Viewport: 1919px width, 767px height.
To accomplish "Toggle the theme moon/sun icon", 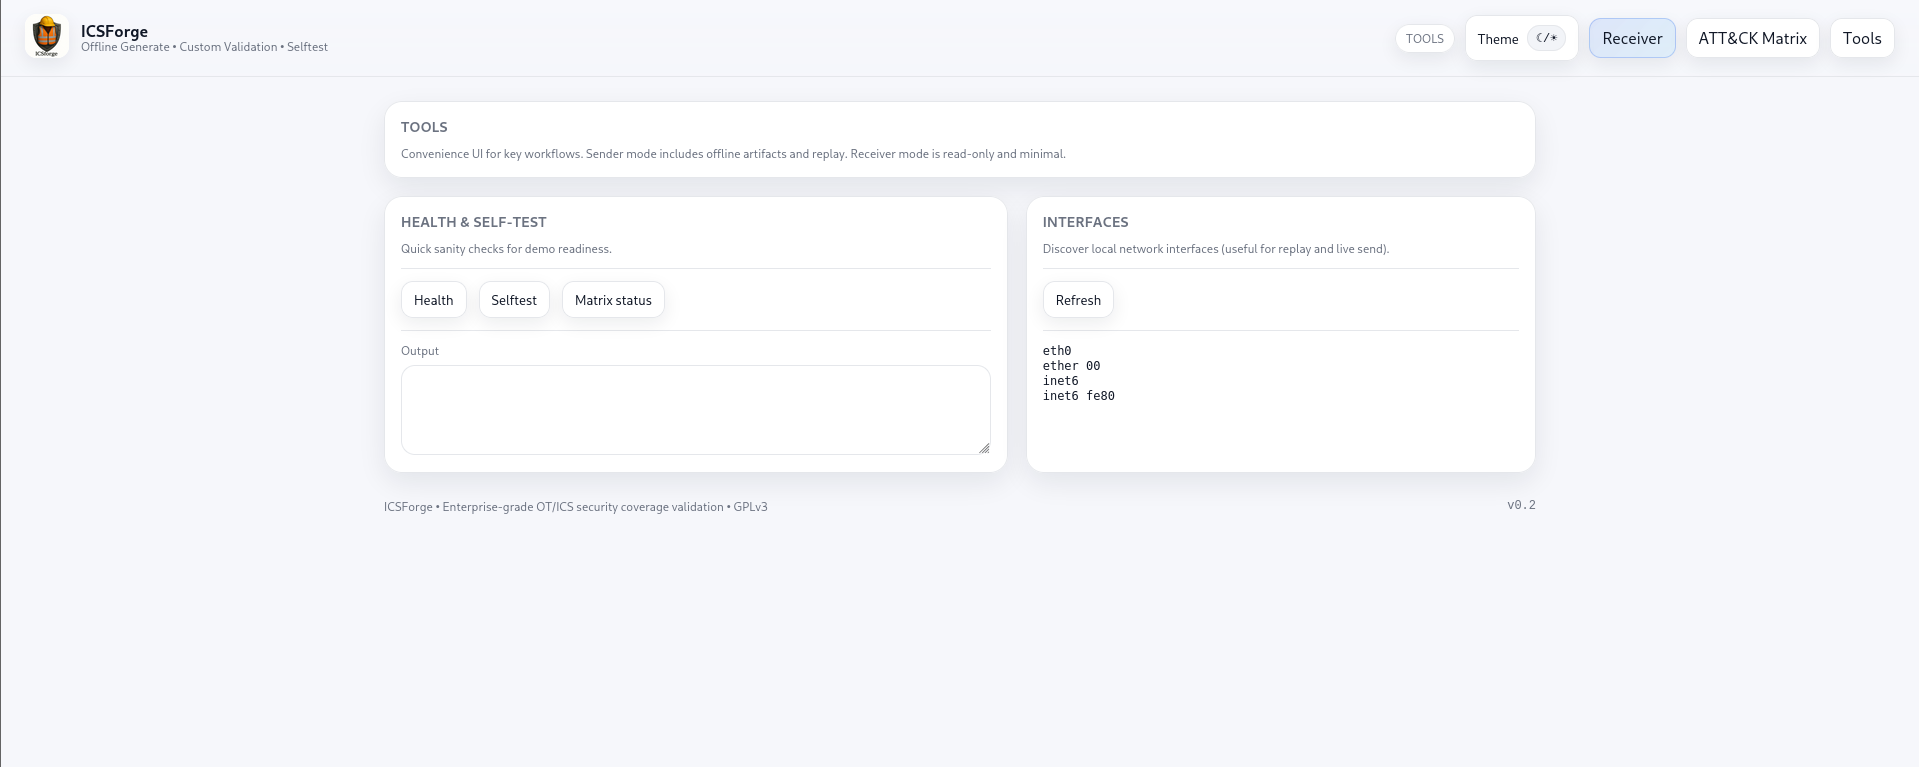I will click(1546, 38).
